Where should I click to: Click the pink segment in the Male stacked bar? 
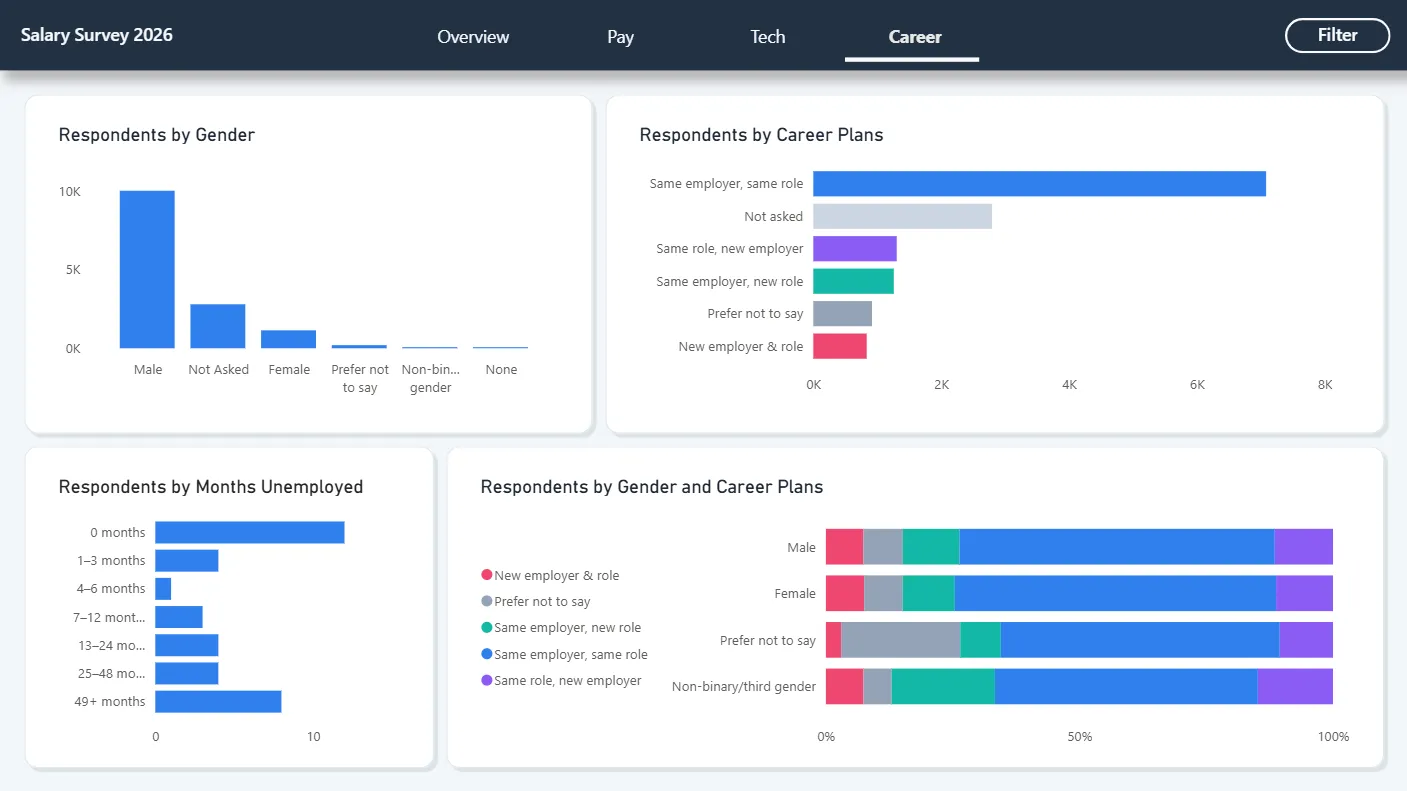(844, 547)
